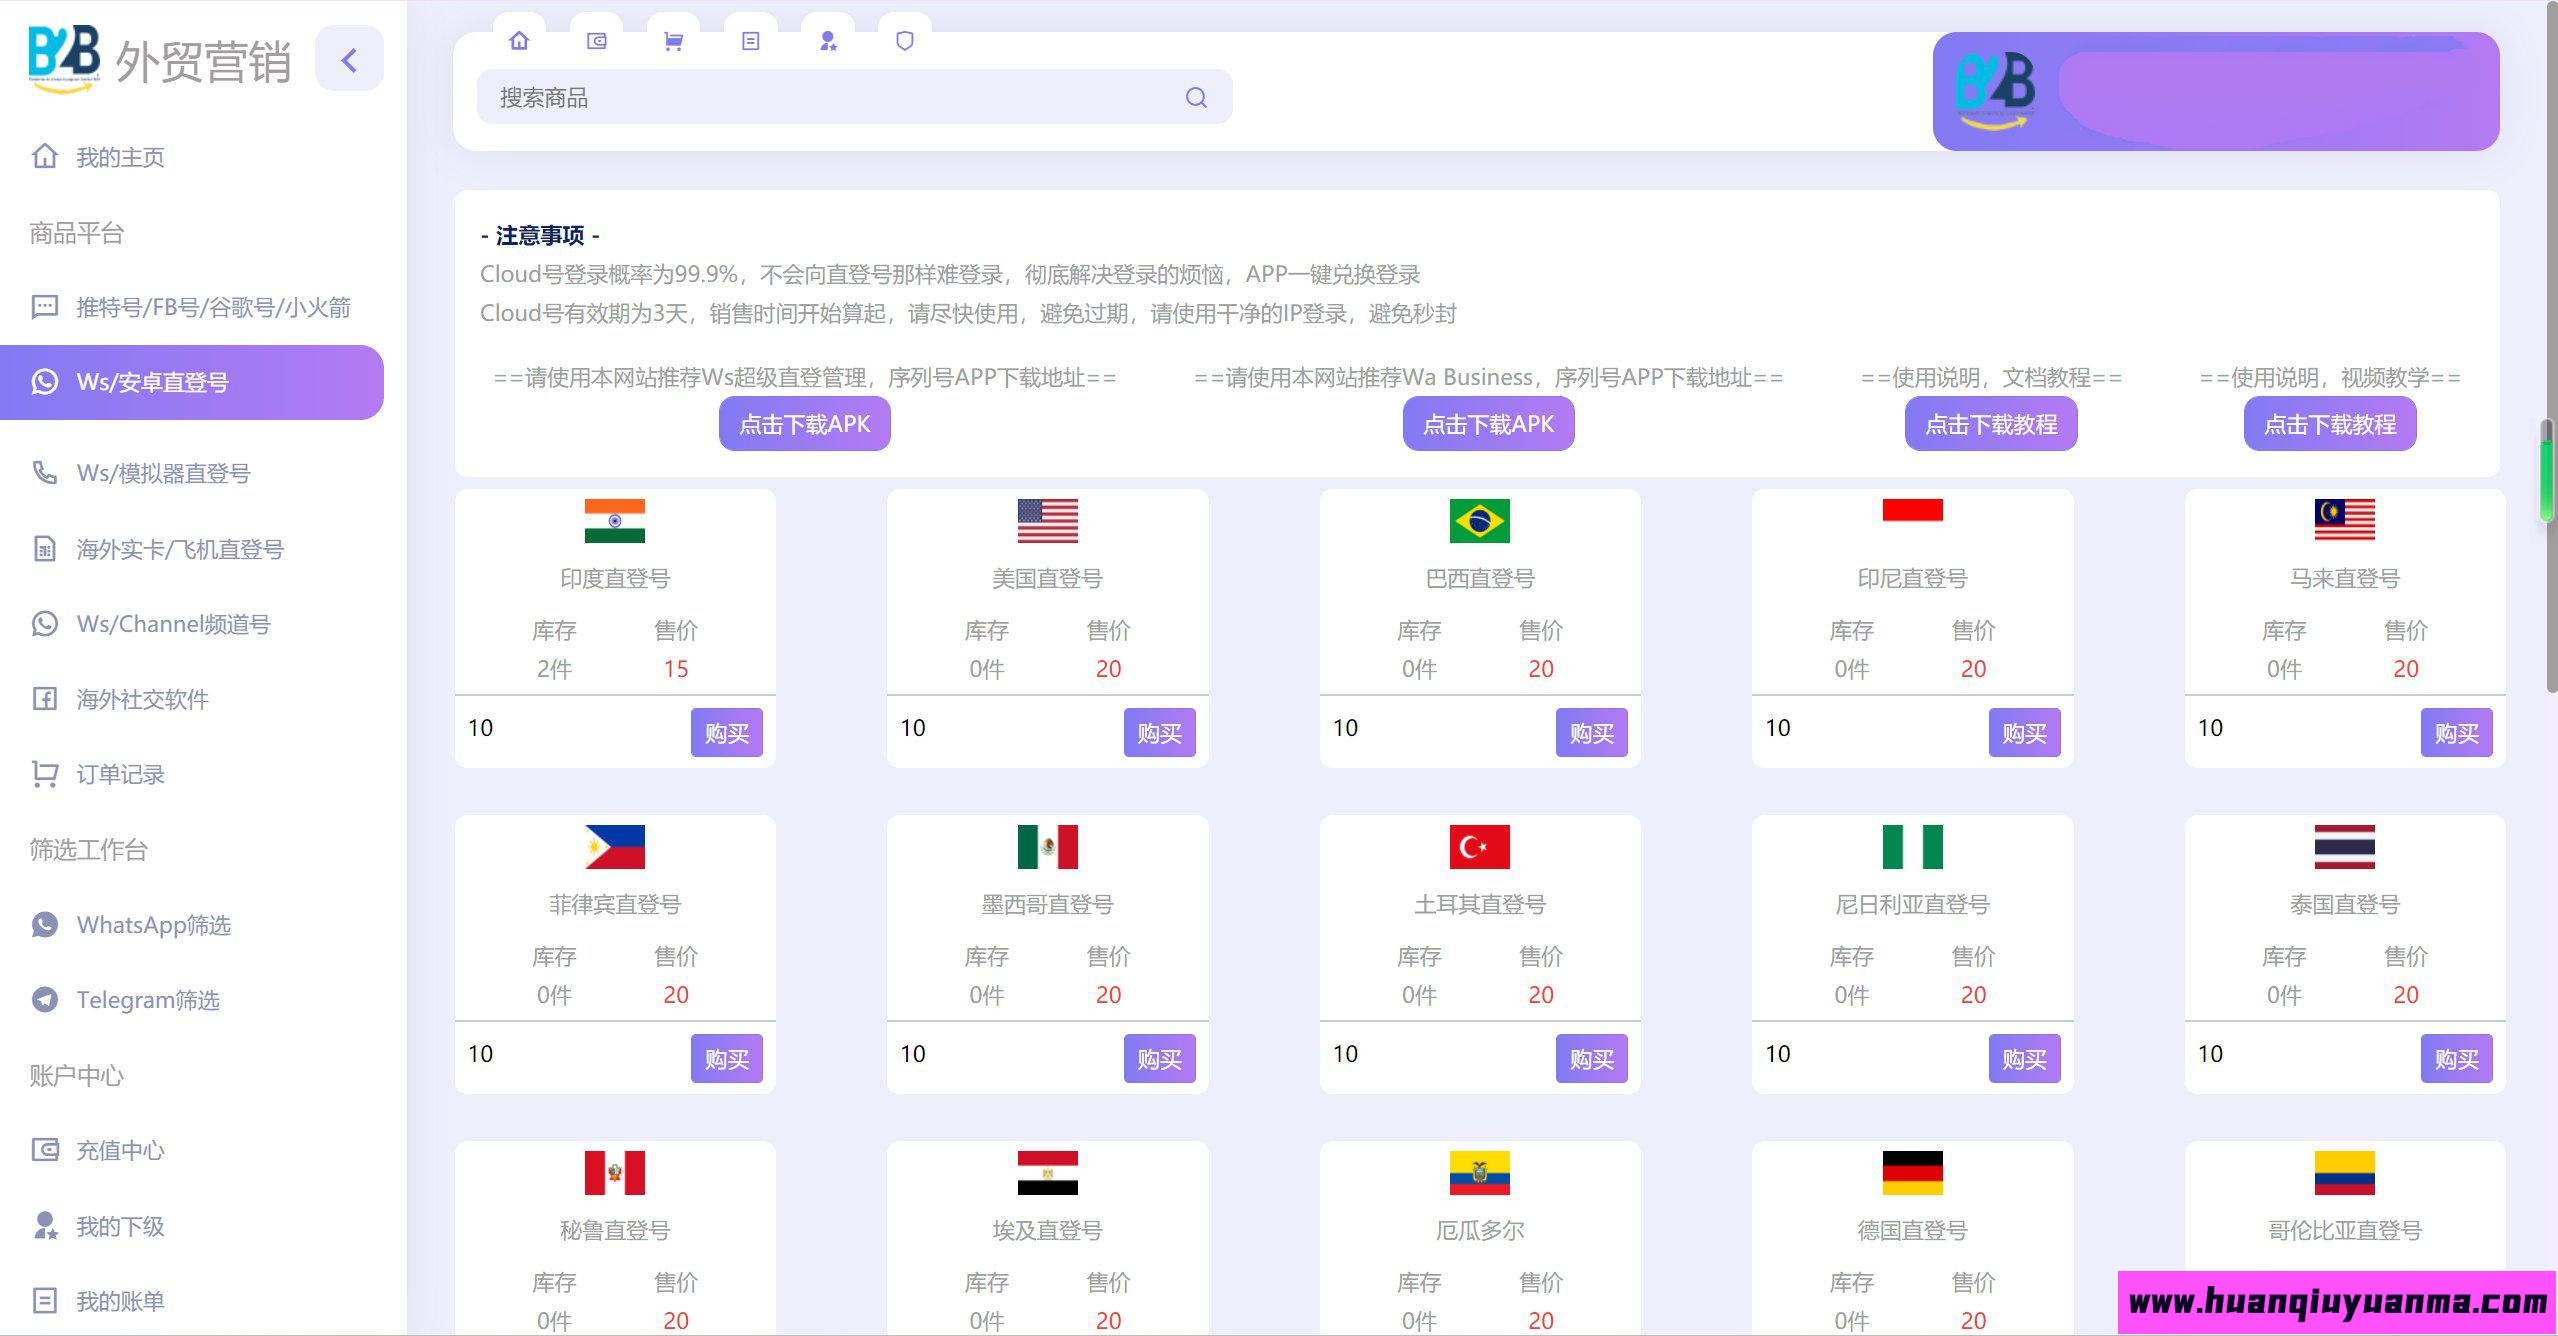The image size is (2558, 1336).
Task: Click the home icon beside 我的主页
Action: click(x=45, y=156)
